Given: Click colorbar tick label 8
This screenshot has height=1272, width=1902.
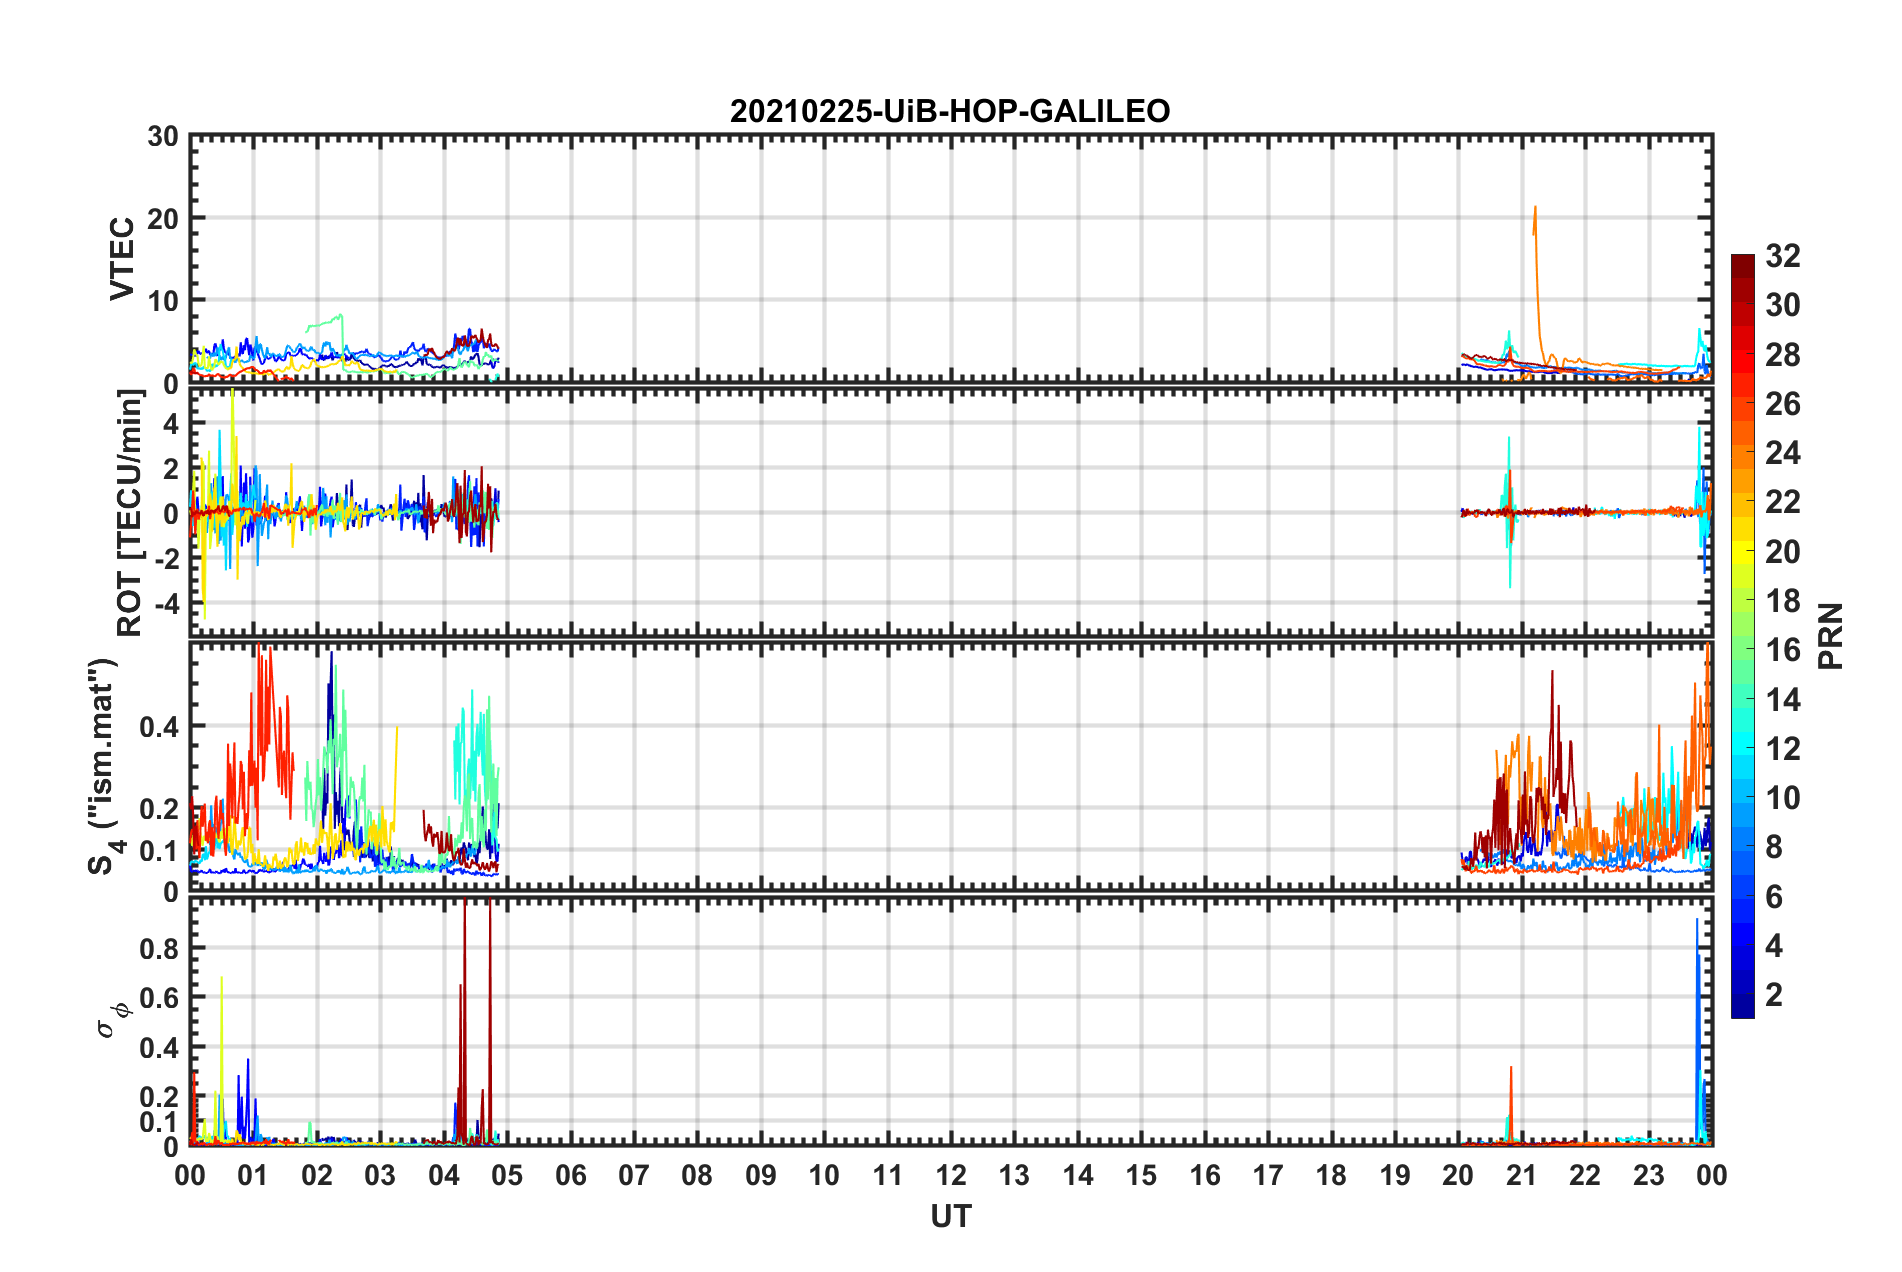Looking at the screenshot, I should click(x=1774, y=847).
